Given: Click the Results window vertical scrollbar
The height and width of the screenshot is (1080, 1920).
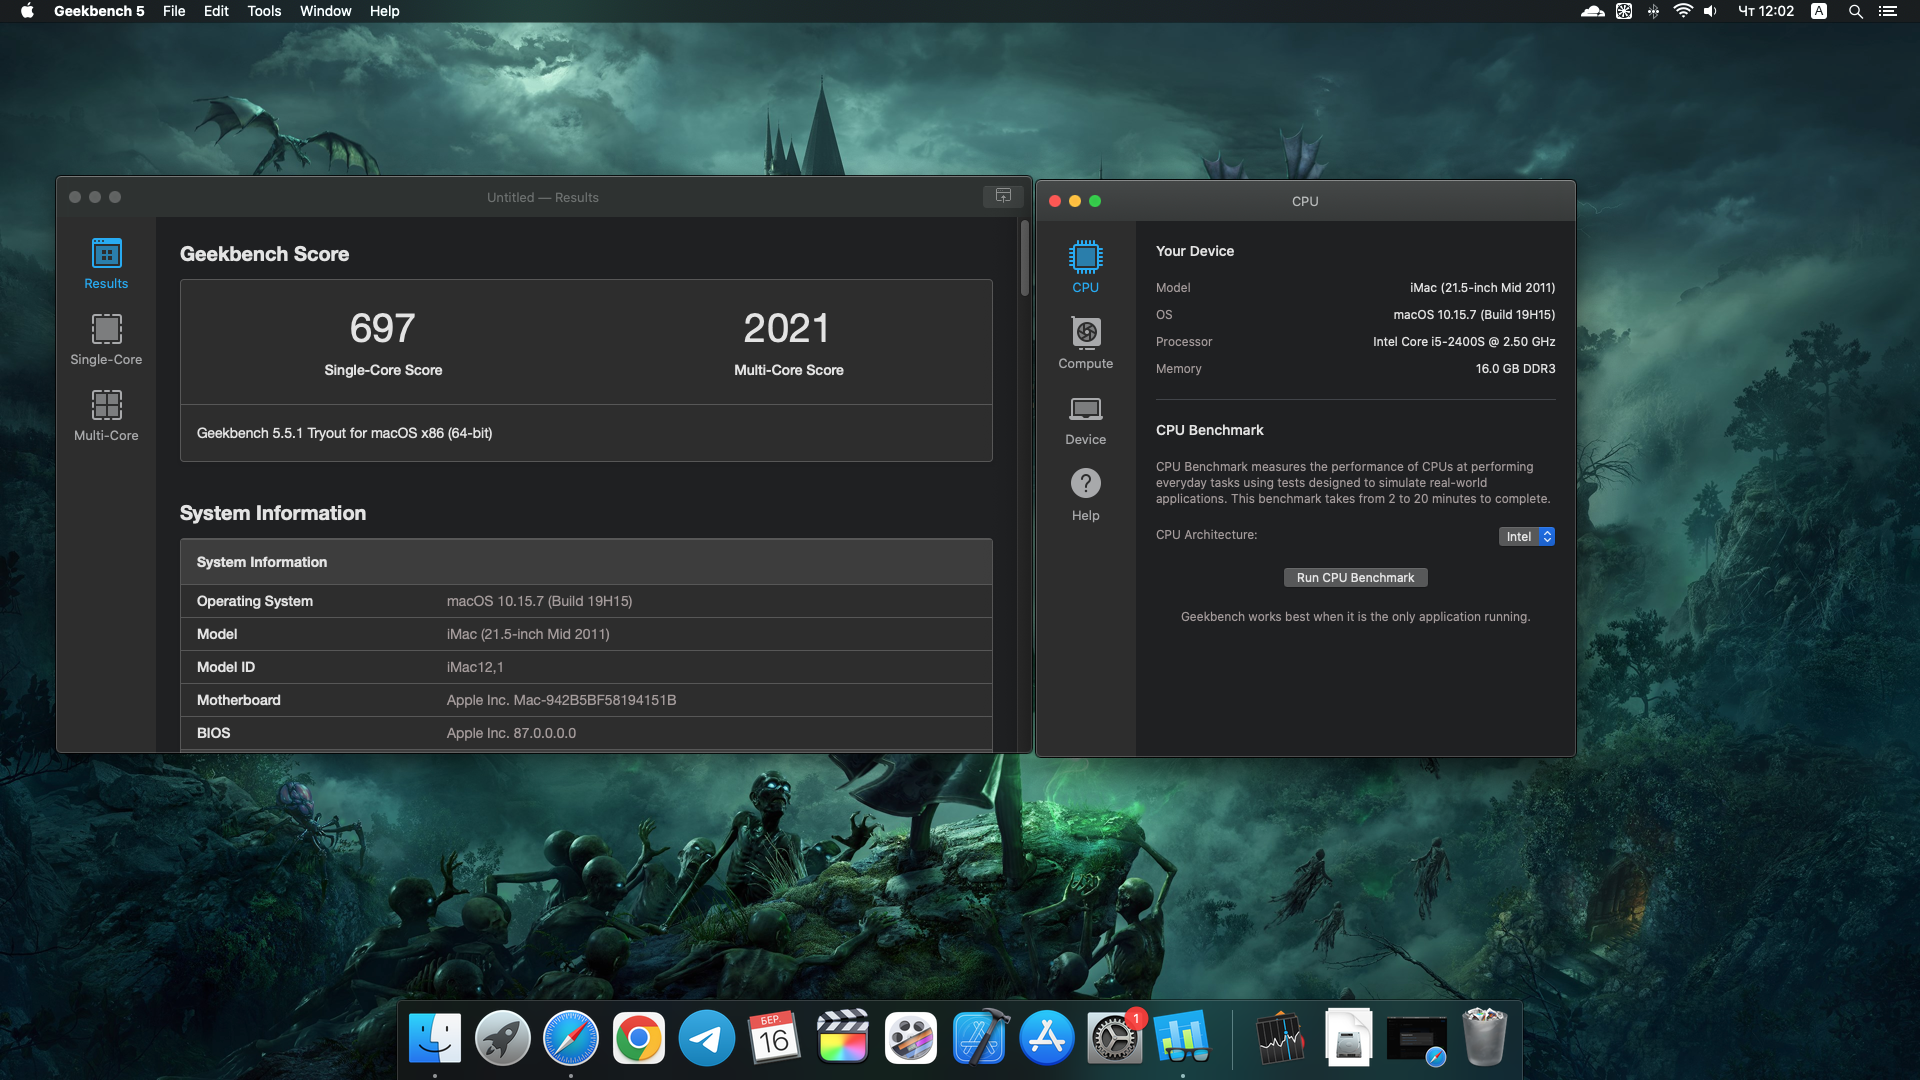Looking at the screenshot, I should (x=1024, y=260).
